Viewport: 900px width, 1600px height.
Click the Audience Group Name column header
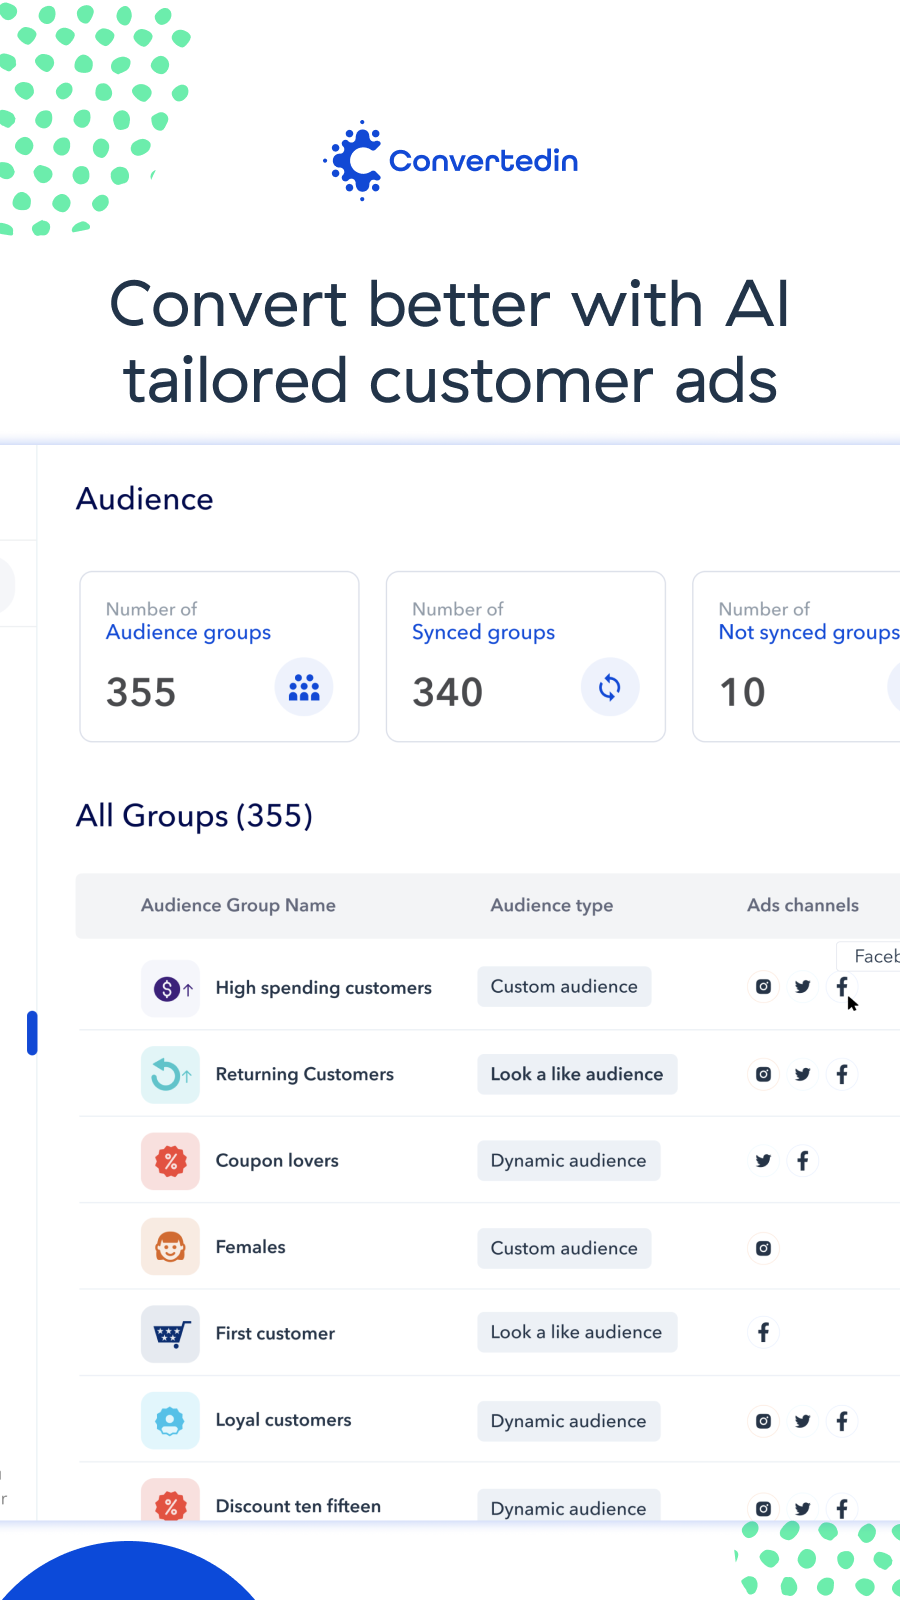coord(238,905)
